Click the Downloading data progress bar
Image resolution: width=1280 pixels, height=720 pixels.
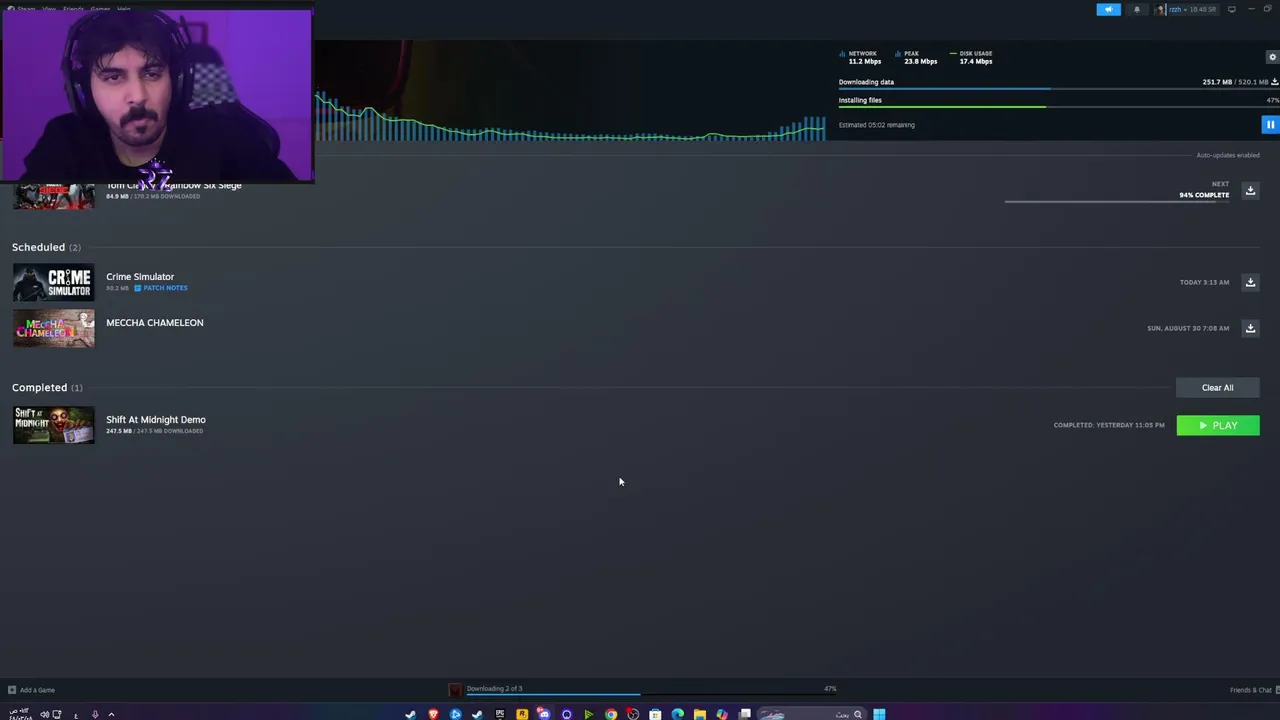(x=1058, y=89)
